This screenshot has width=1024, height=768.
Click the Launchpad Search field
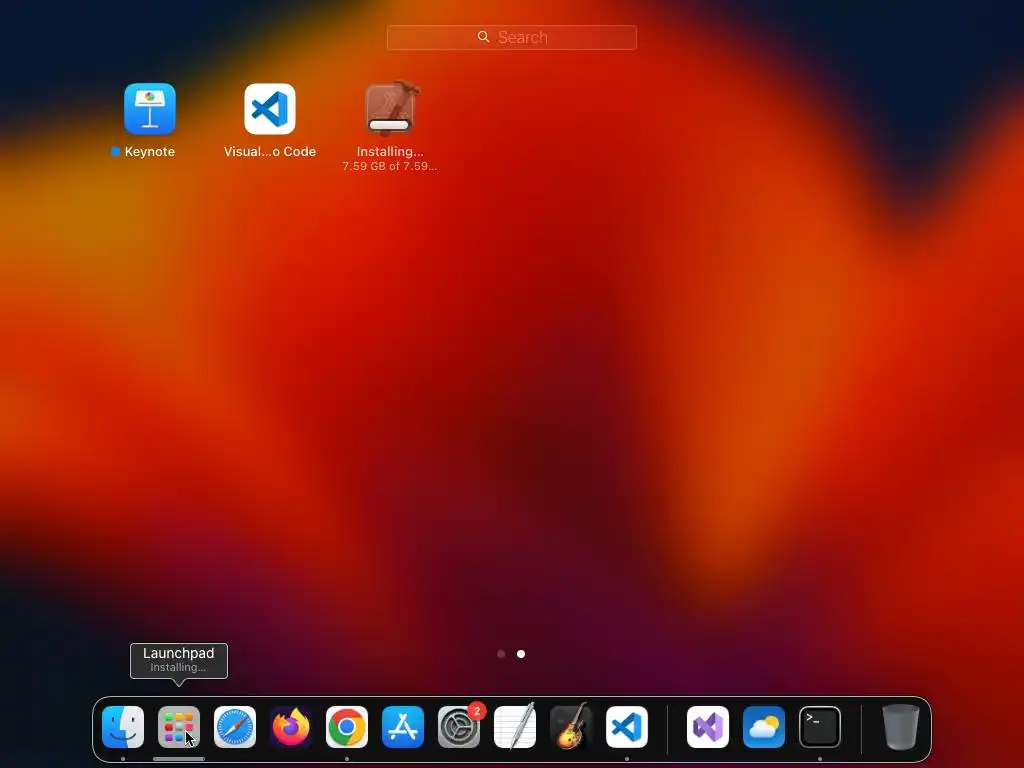[x=511, y=37]
